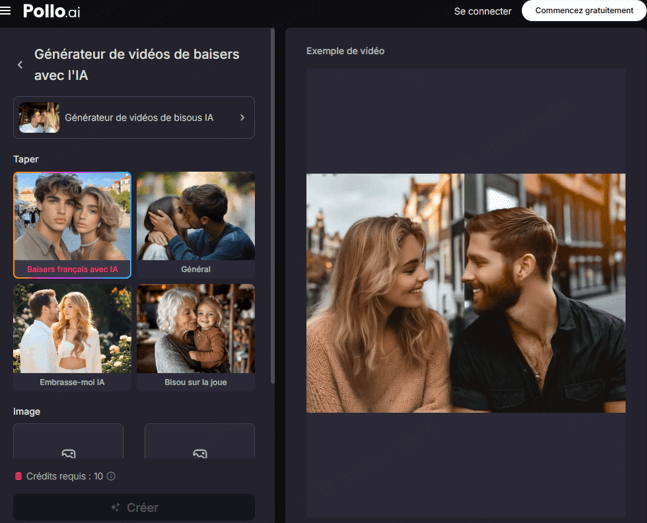This screenshot has width=647, height=523.
Task: Select Bisou sur la joue type
Action: [x=196, y=337]
